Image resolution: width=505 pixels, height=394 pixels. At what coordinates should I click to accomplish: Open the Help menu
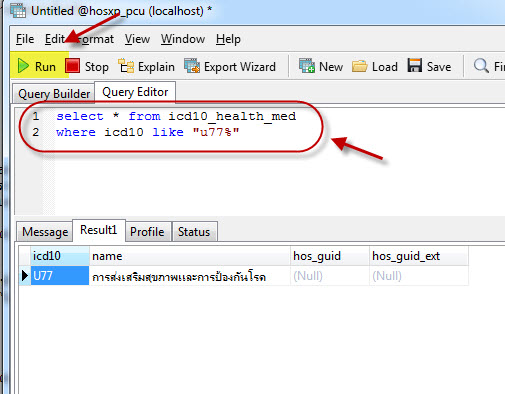click(228, 39)
